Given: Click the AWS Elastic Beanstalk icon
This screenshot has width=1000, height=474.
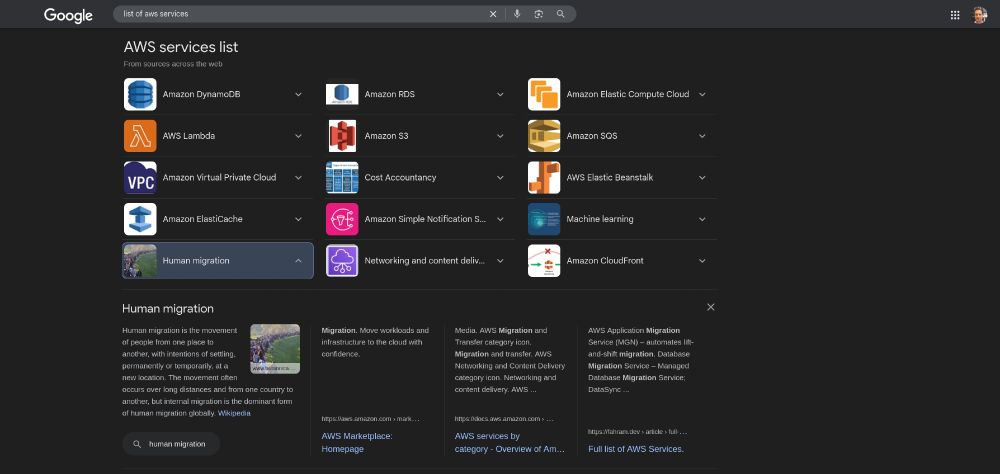Looking at the screenshot, I should (x=544, y=177).
